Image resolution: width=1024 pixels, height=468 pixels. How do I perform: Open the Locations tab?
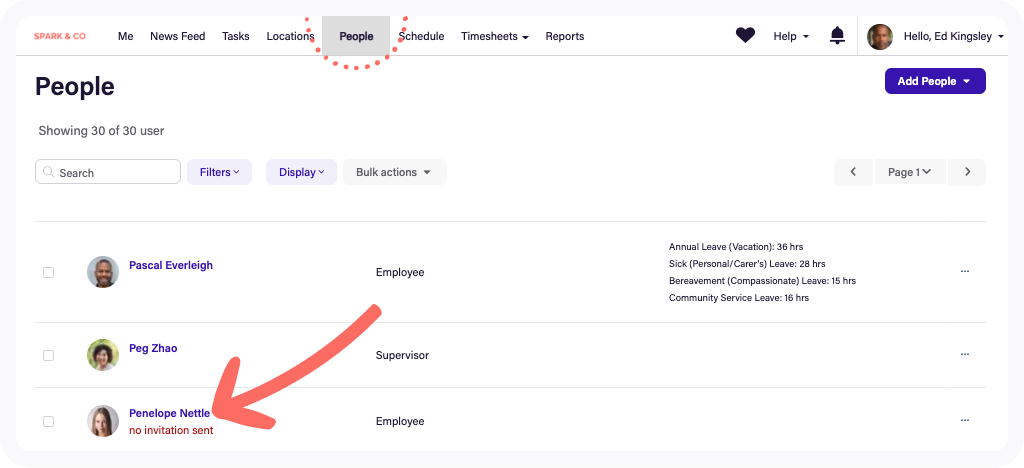(x=290, y=37)
